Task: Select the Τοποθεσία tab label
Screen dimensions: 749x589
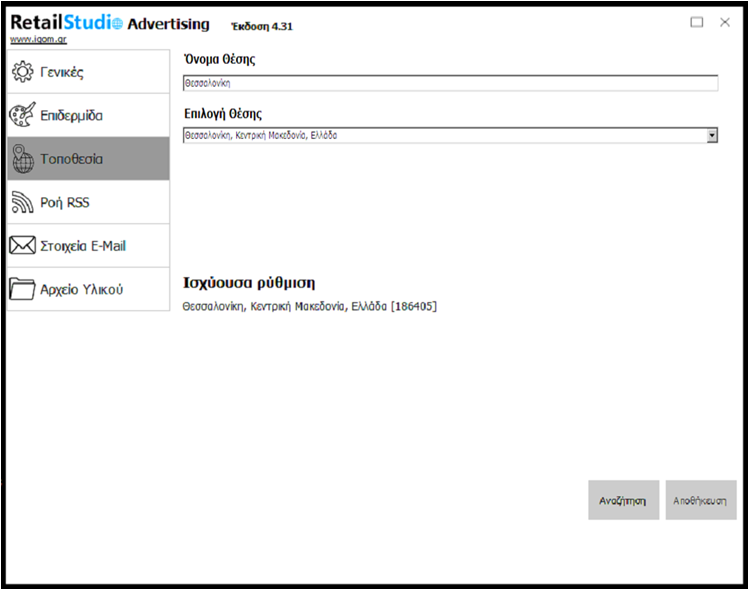Action: tap(71, 159)
